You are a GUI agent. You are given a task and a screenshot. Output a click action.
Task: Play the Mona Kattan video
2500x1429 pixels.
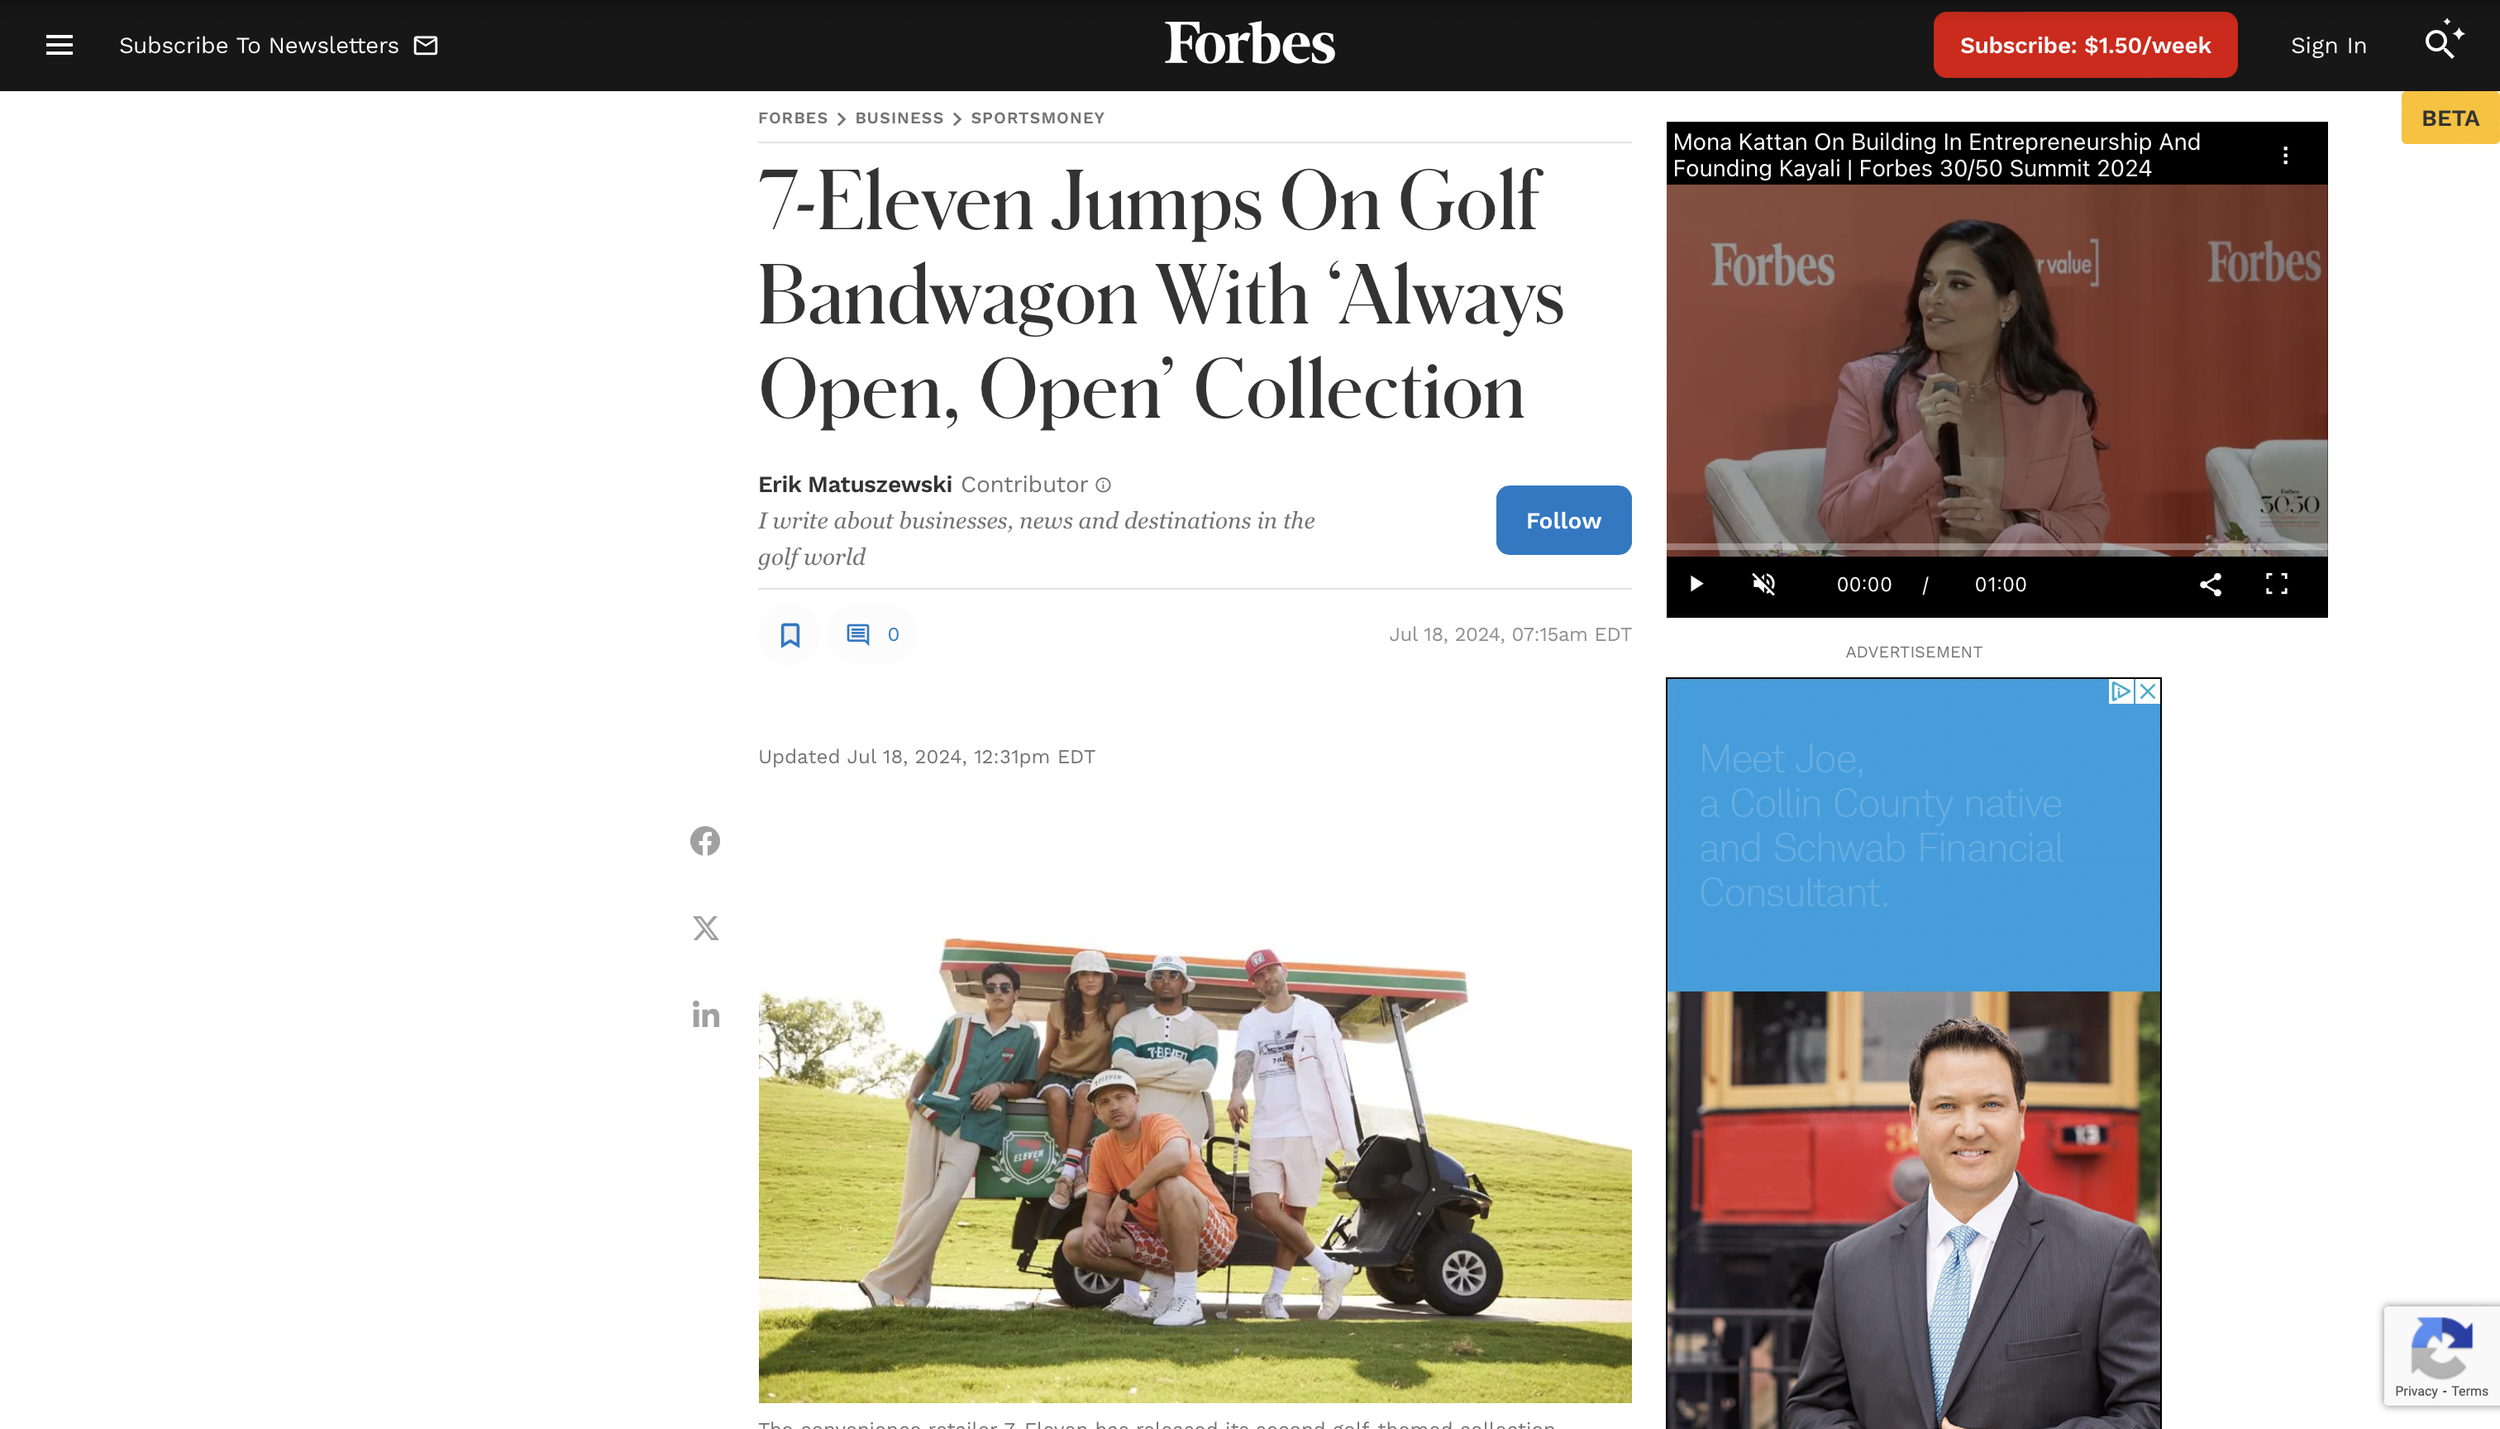(x=1696, y=585)
